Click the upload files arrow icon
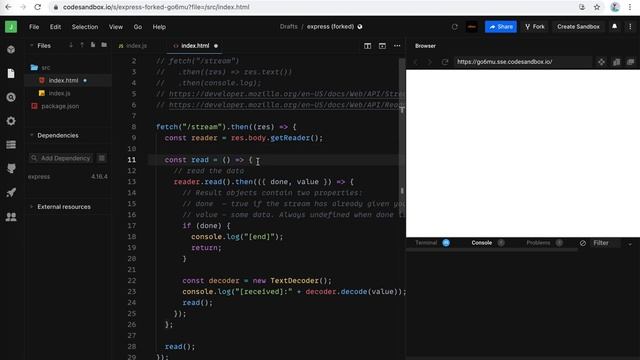Screen dimensions: 640x360 tap(82, 45)
